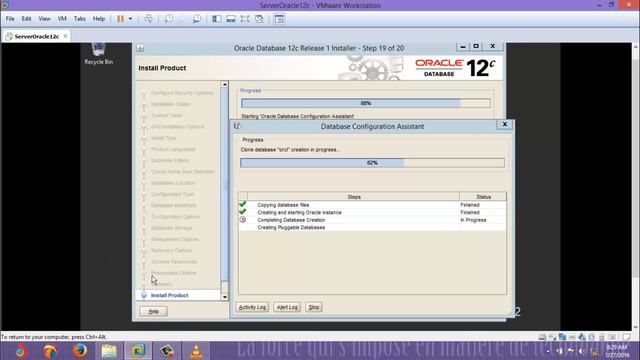Close the ServerOracle12c tab
Screen dimensions: 640x360
(x=65, y=36)
